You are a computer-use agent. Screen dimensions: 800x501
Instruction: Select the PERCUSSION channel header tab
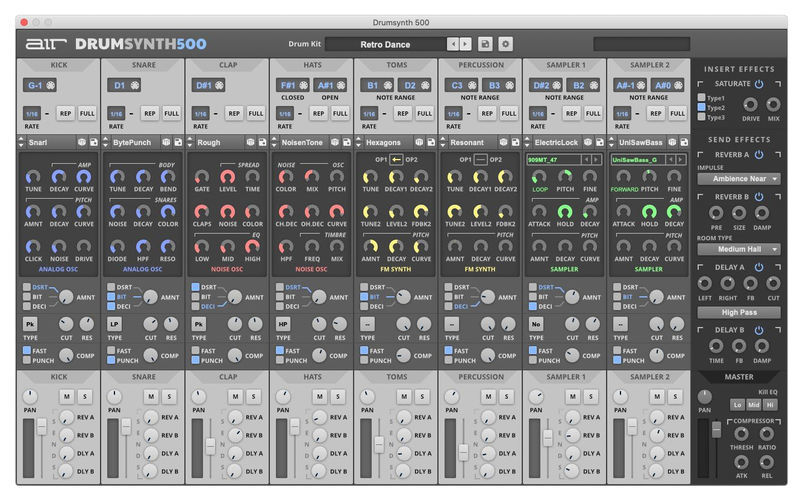tap(481, 65)
